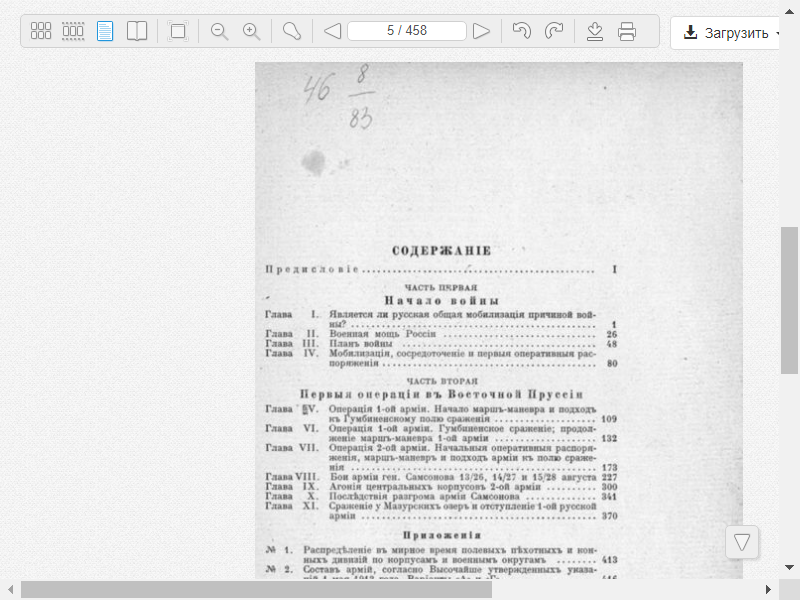Image resolution: width=800 pixels, height=600 pixels.
Task: Click page number 227 in contents
Action: [x=609, y=478]
